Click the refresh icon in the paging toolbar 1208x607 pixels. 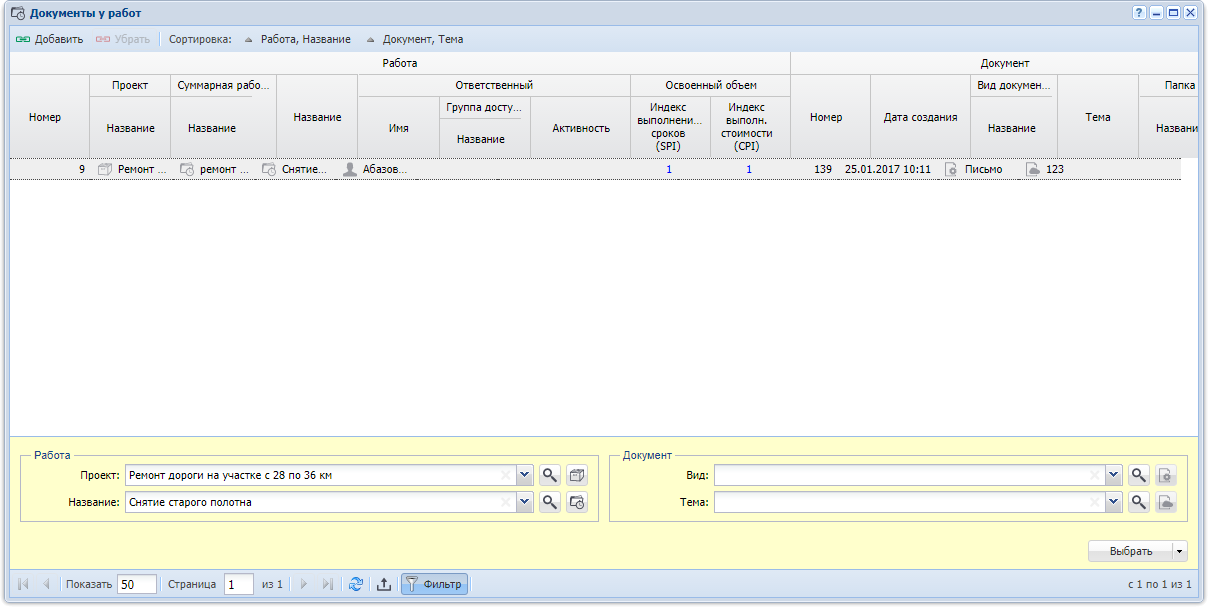pyautogui.click(x=355, y=584)
